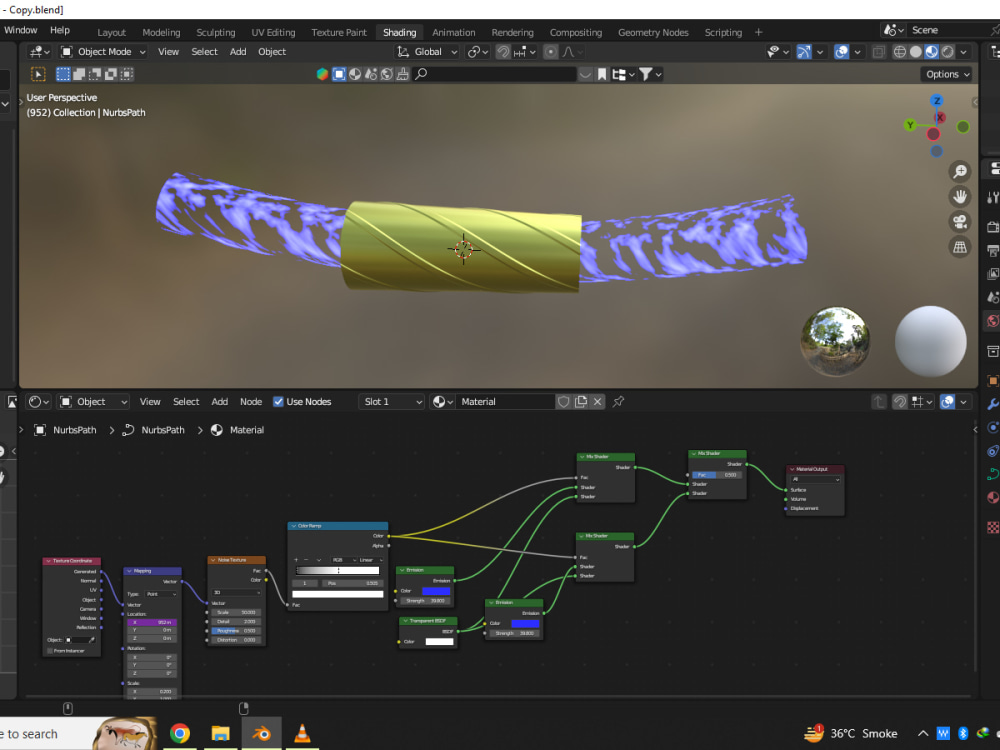Viewport: 1000px width, 750px height.
Task: Open the Window menu
Action: tap(20, 30)
